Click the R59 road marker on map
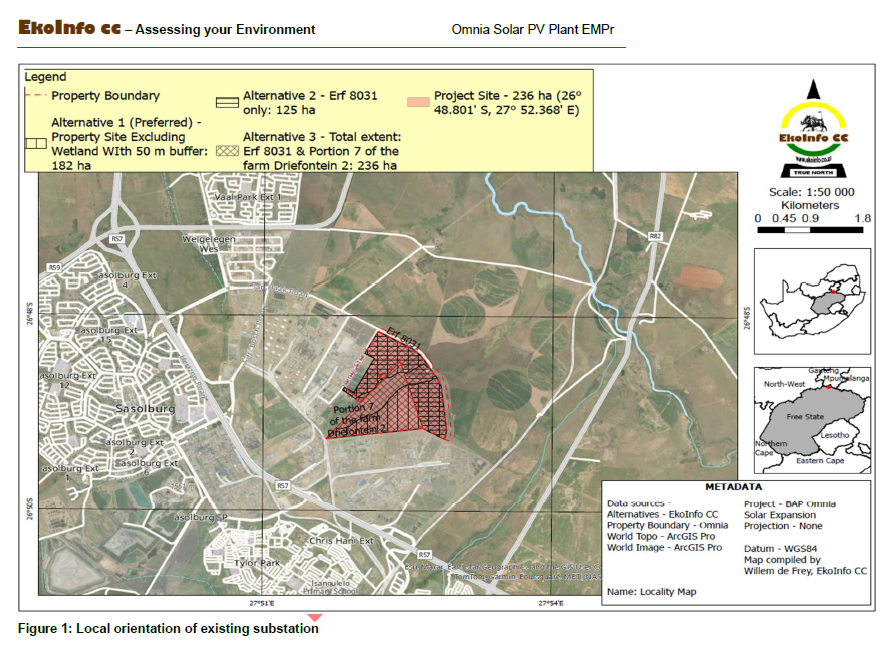Screen dimensions: 896x645 click(x=54, y=267)
